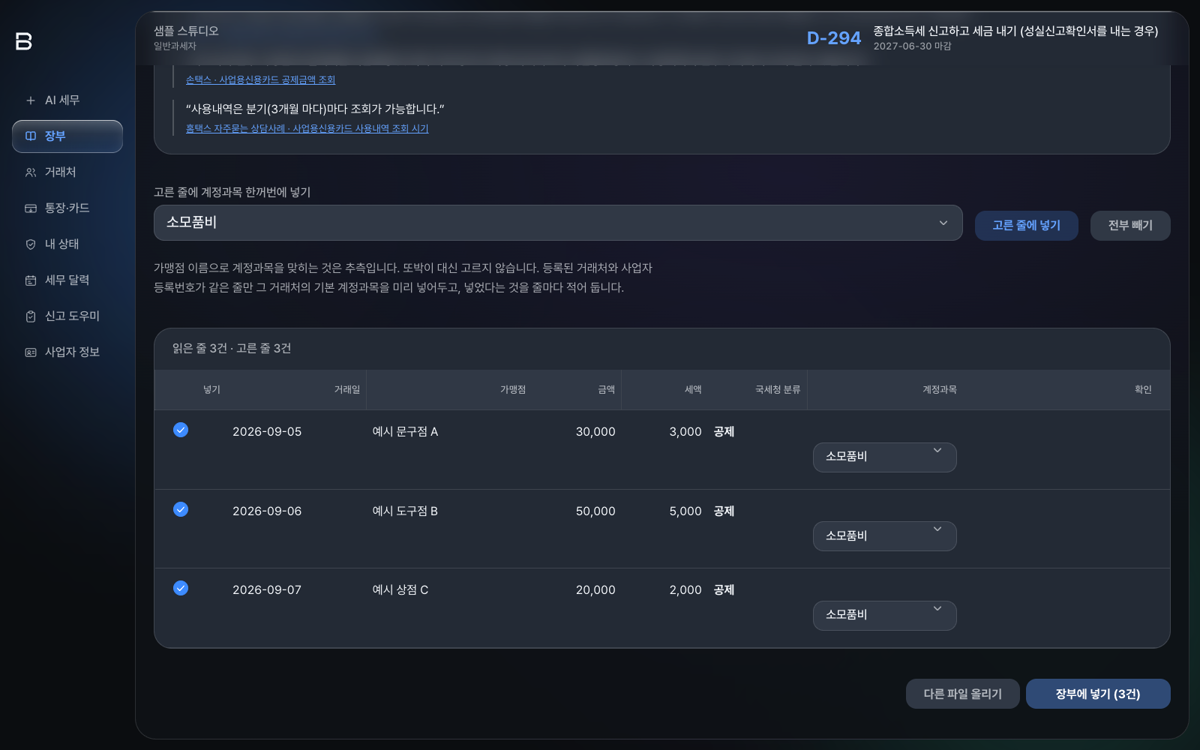The width and height of the screenshot is (1200, 750).
Task: Click the 고른 줄에 넣기 button
Action: click(x=1026, y=225)
